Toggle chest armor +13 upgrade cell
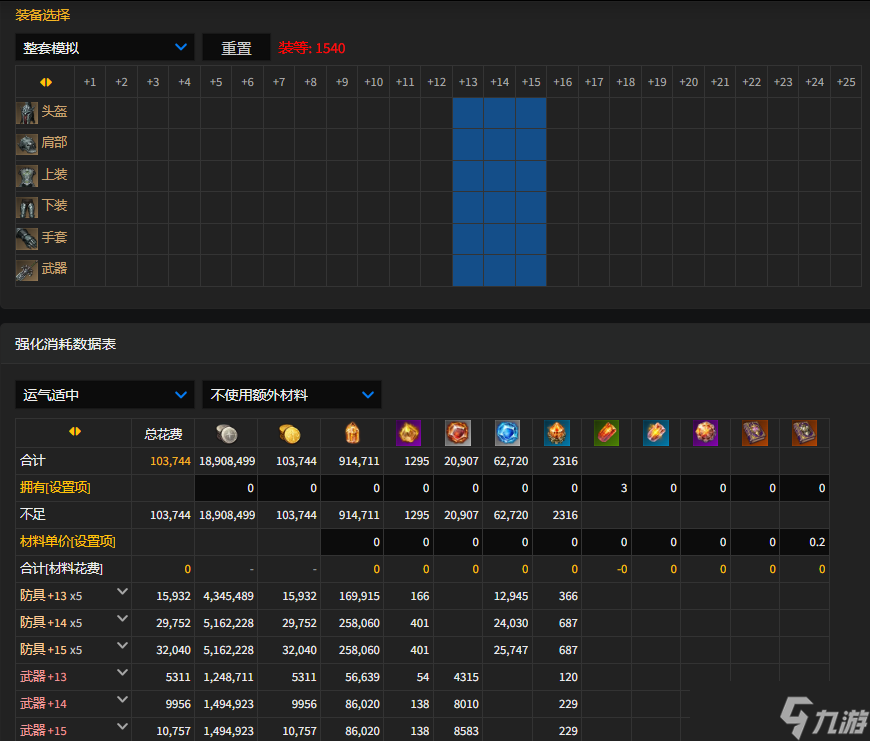The width and height of the screenshot is (870, 741). 468,176
